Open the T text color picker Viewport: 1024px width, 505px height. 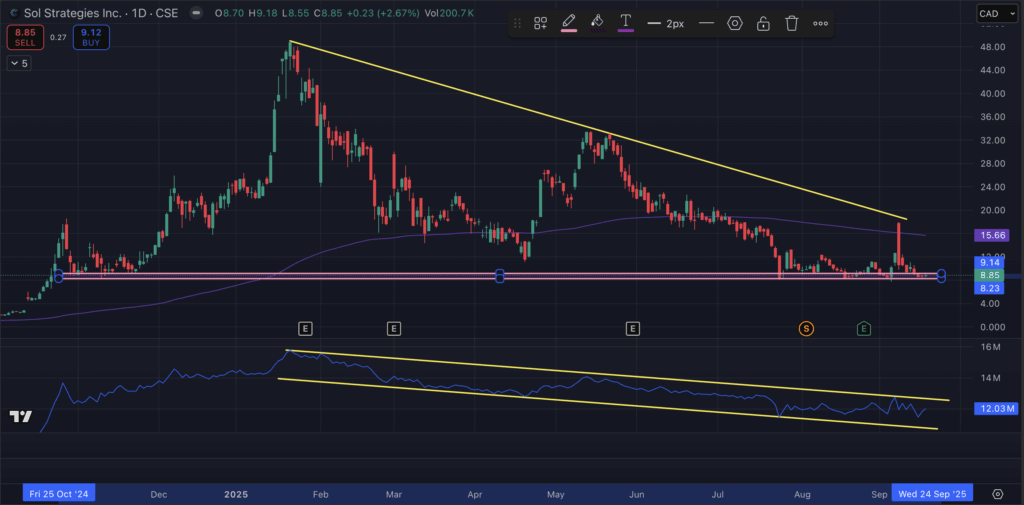(626, 24)
